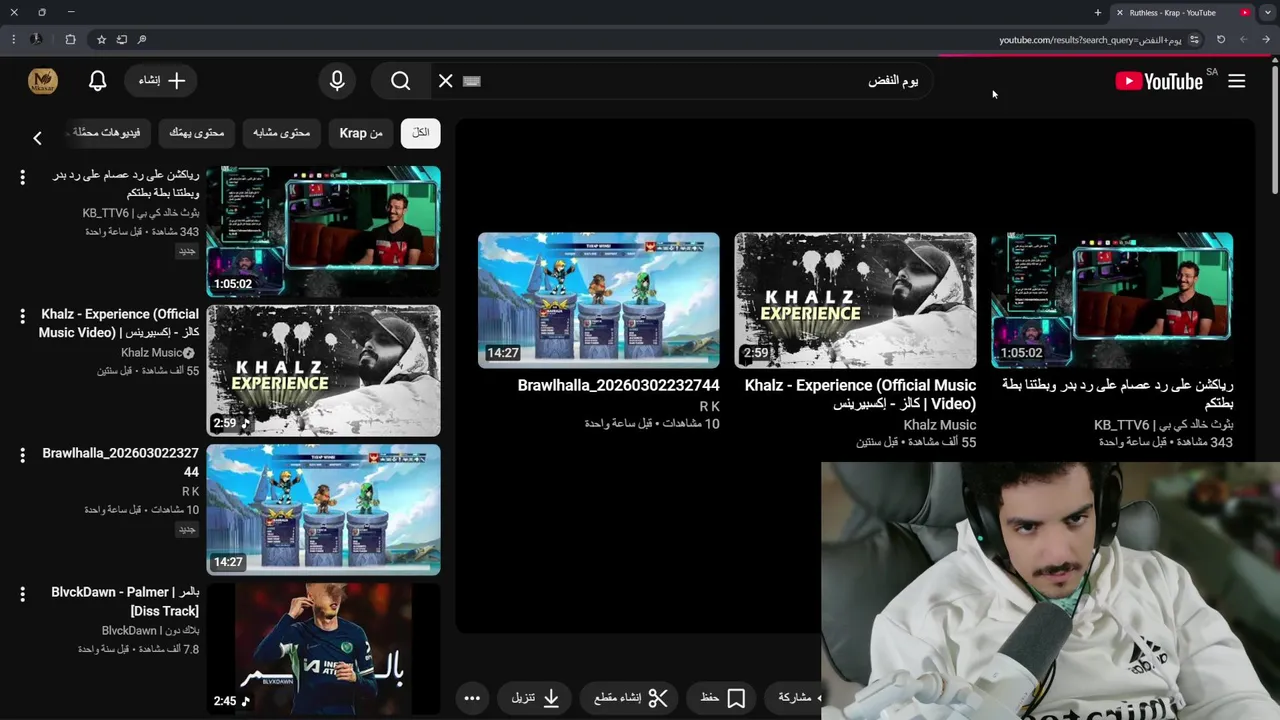Open the Mkasar account avatar menu

43,81
